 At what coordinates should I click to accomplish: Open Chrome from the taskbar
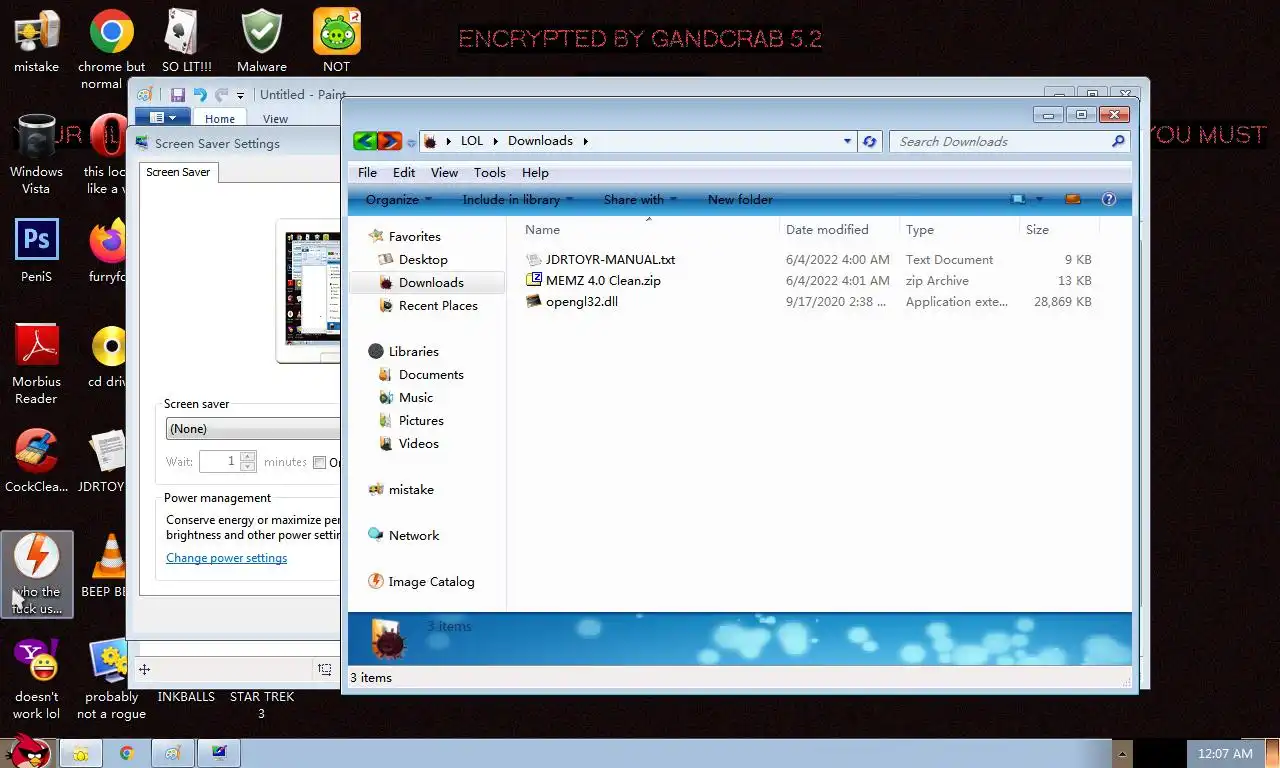pos(127,753)
